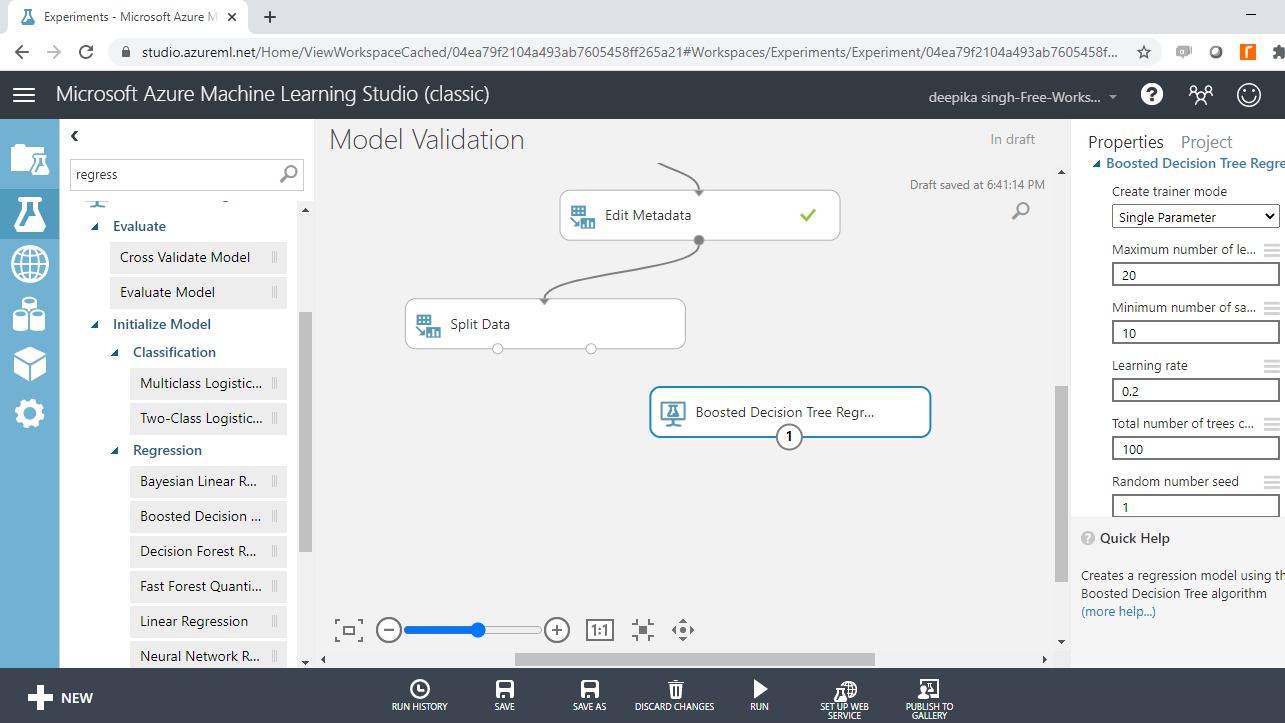
Task: Open the Trained Models cube icon
Action: click(29, 363)
